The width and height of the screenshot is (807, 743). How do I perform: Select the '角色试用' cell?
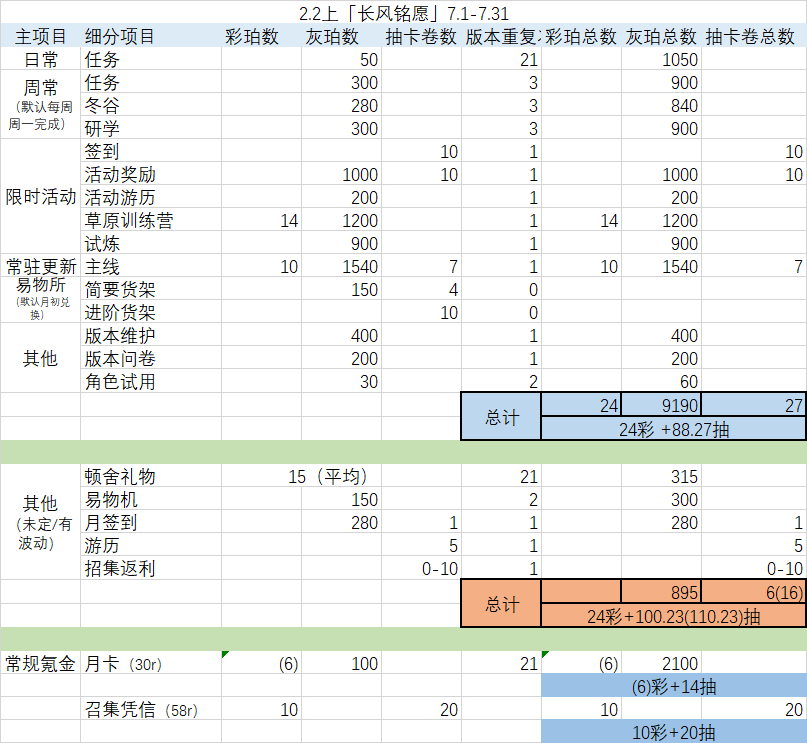pos(151,381)
